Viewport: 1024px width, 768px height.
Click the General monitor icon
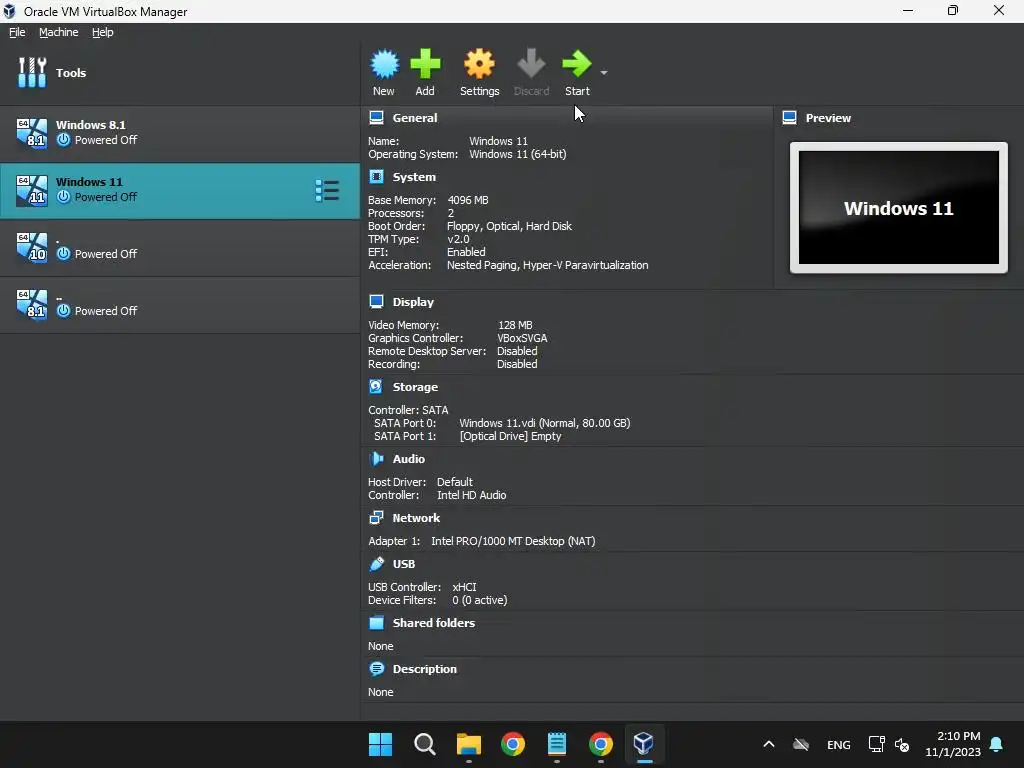click(x=376, y=118)
